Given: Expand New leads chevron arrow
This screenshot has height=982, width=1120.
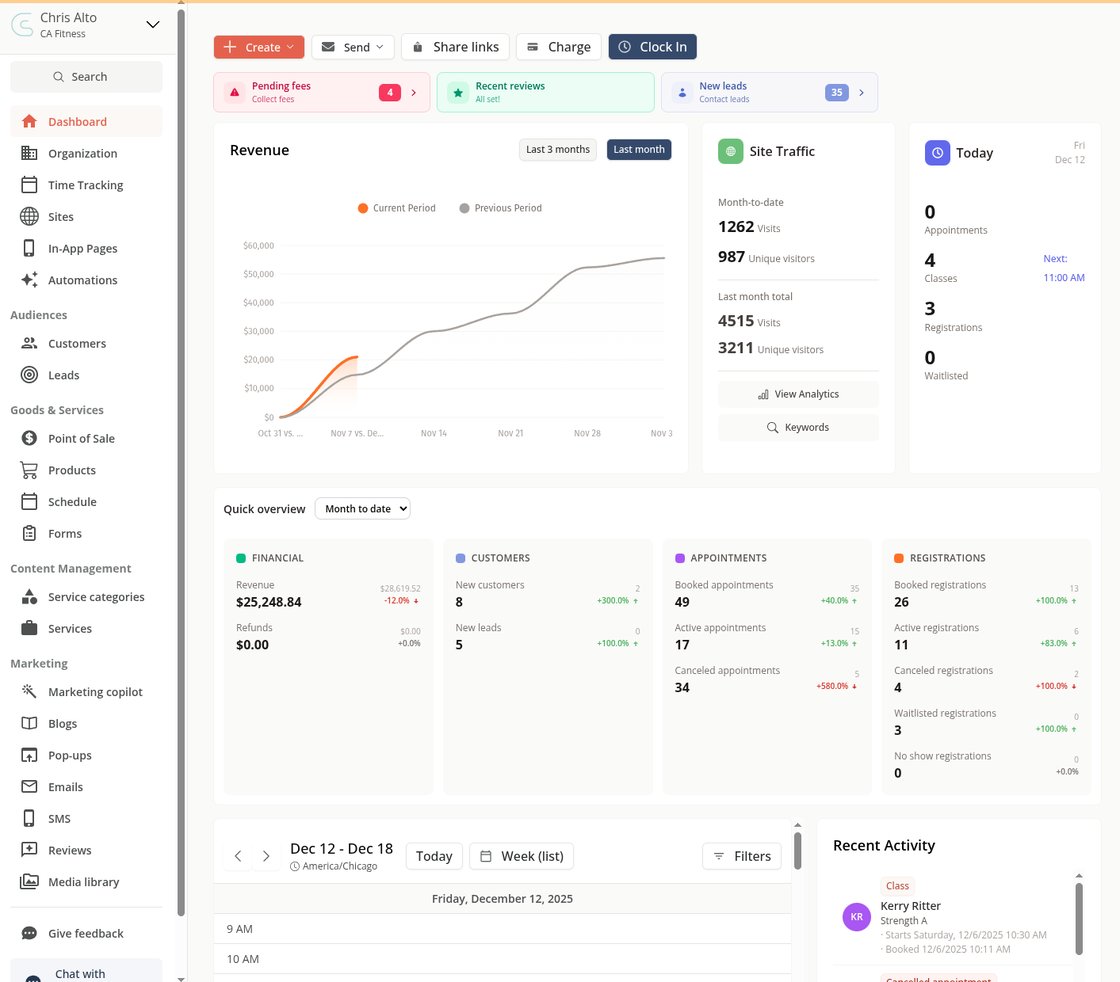Looking at the screenshot, I should coord(861,92).
